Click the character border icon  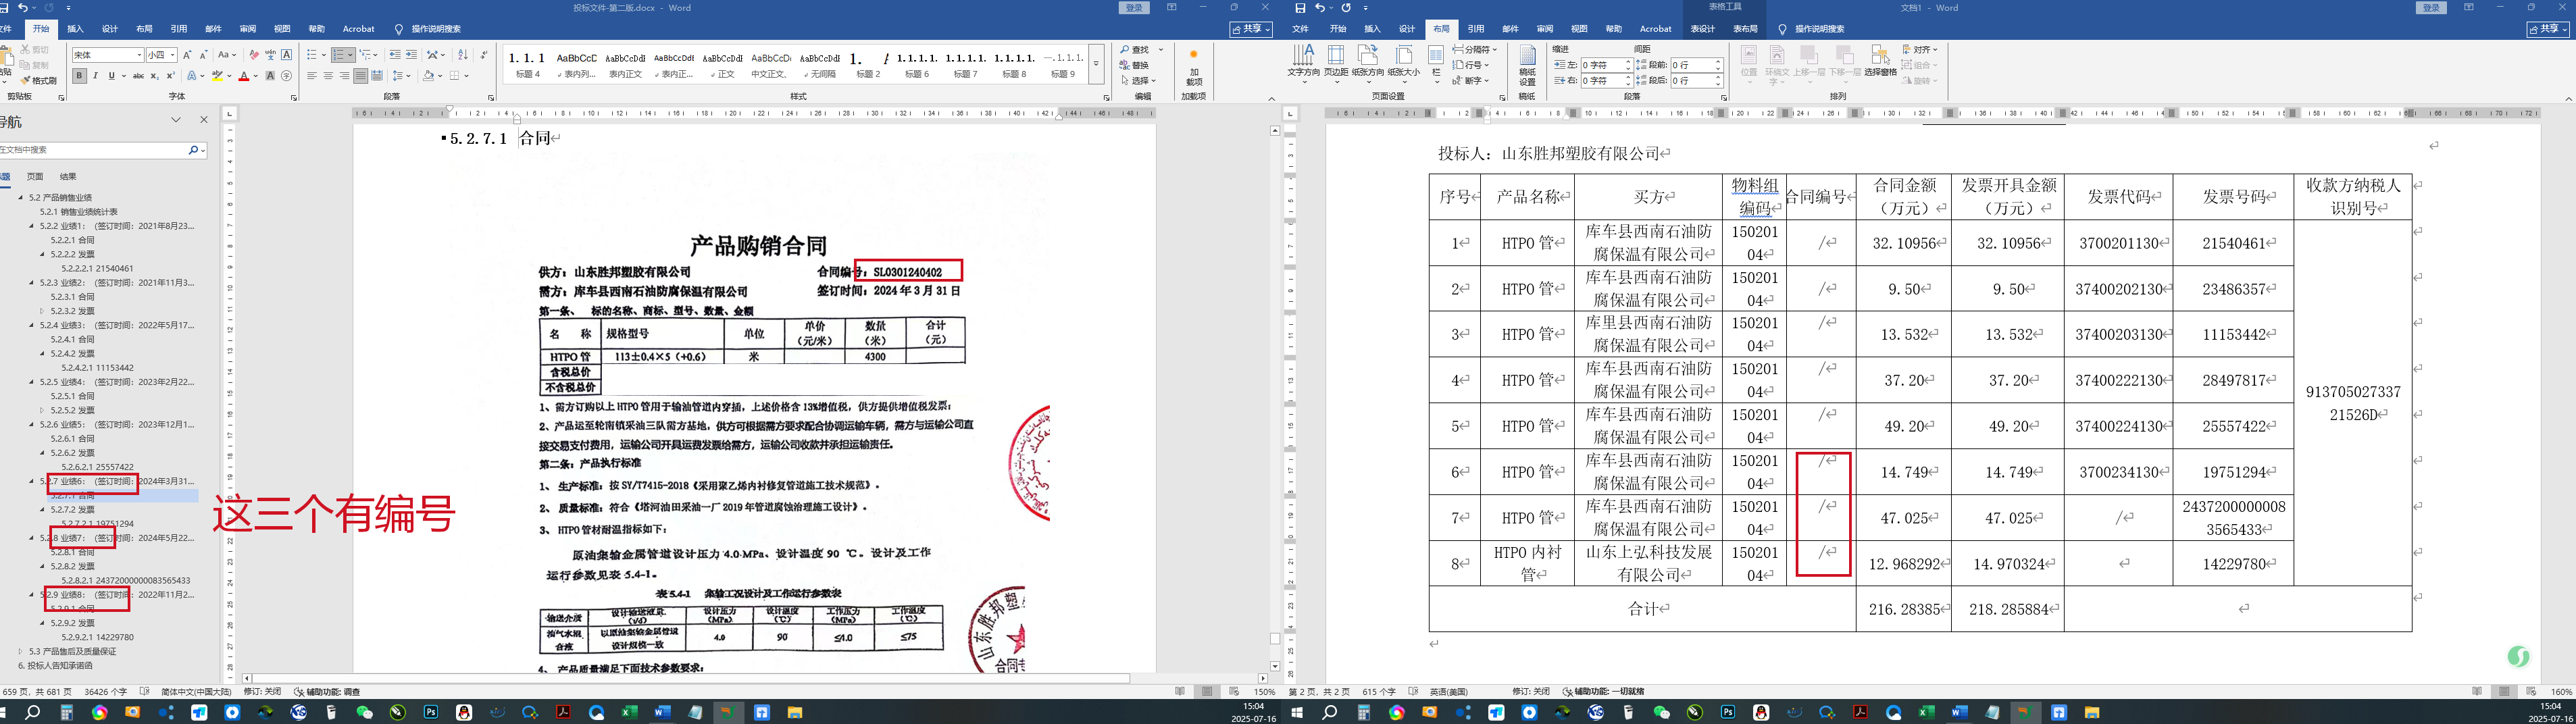(x=287, y=55)
